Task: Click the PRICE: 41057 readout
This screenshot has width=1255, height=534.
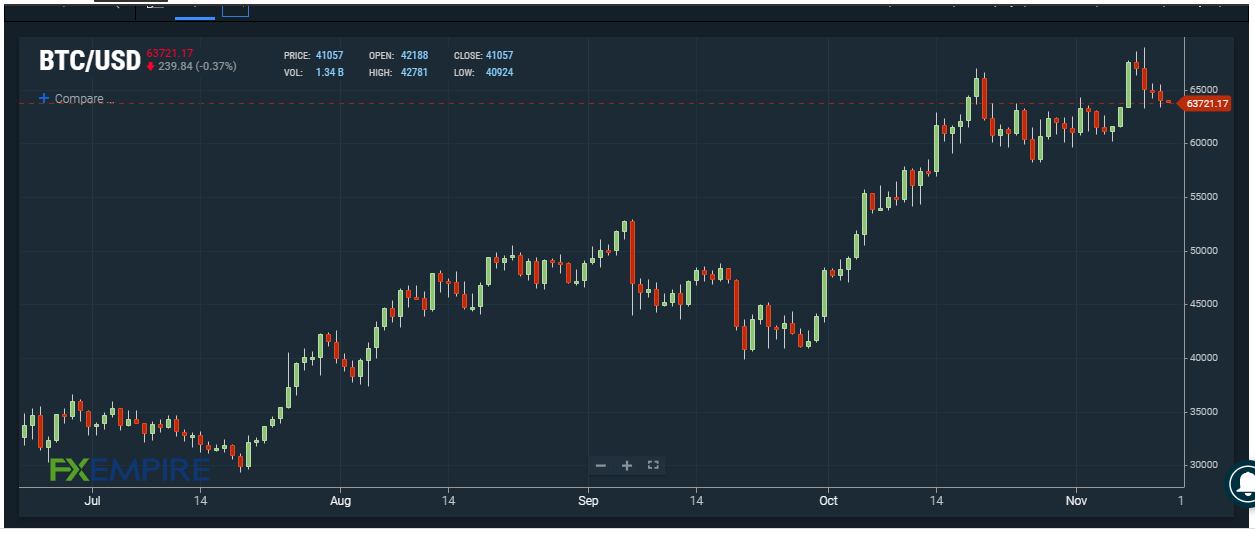Action: [313, 56]
